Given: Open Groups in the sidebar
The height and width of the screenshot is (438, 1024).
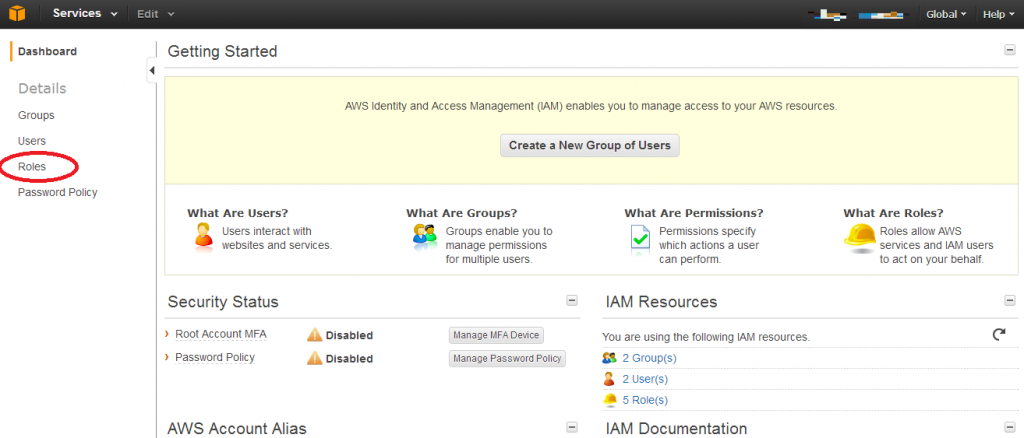Looking at the screenshot, I should (x=36, y=116).
